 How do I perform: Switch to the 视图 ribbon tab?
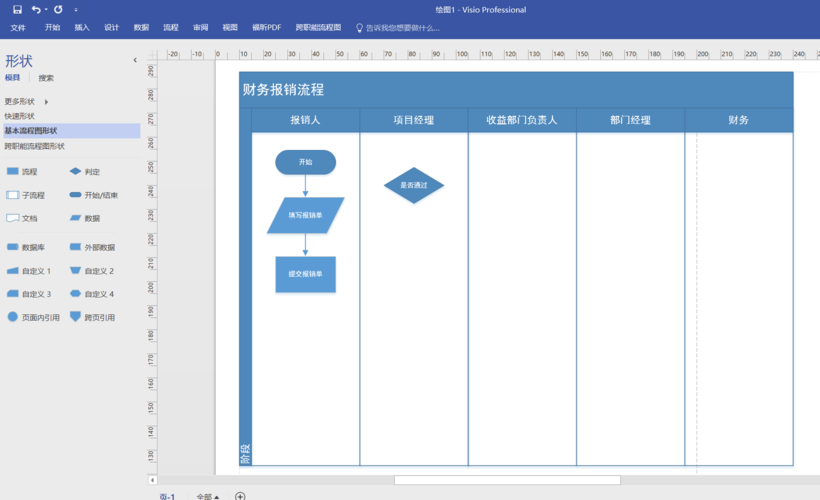tap(230, 28)
